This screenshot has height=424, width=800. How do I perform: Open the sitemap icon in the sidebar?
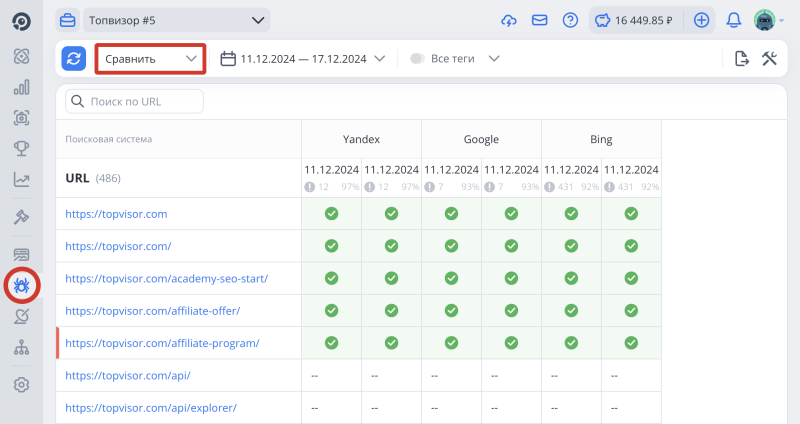[21, 348]
